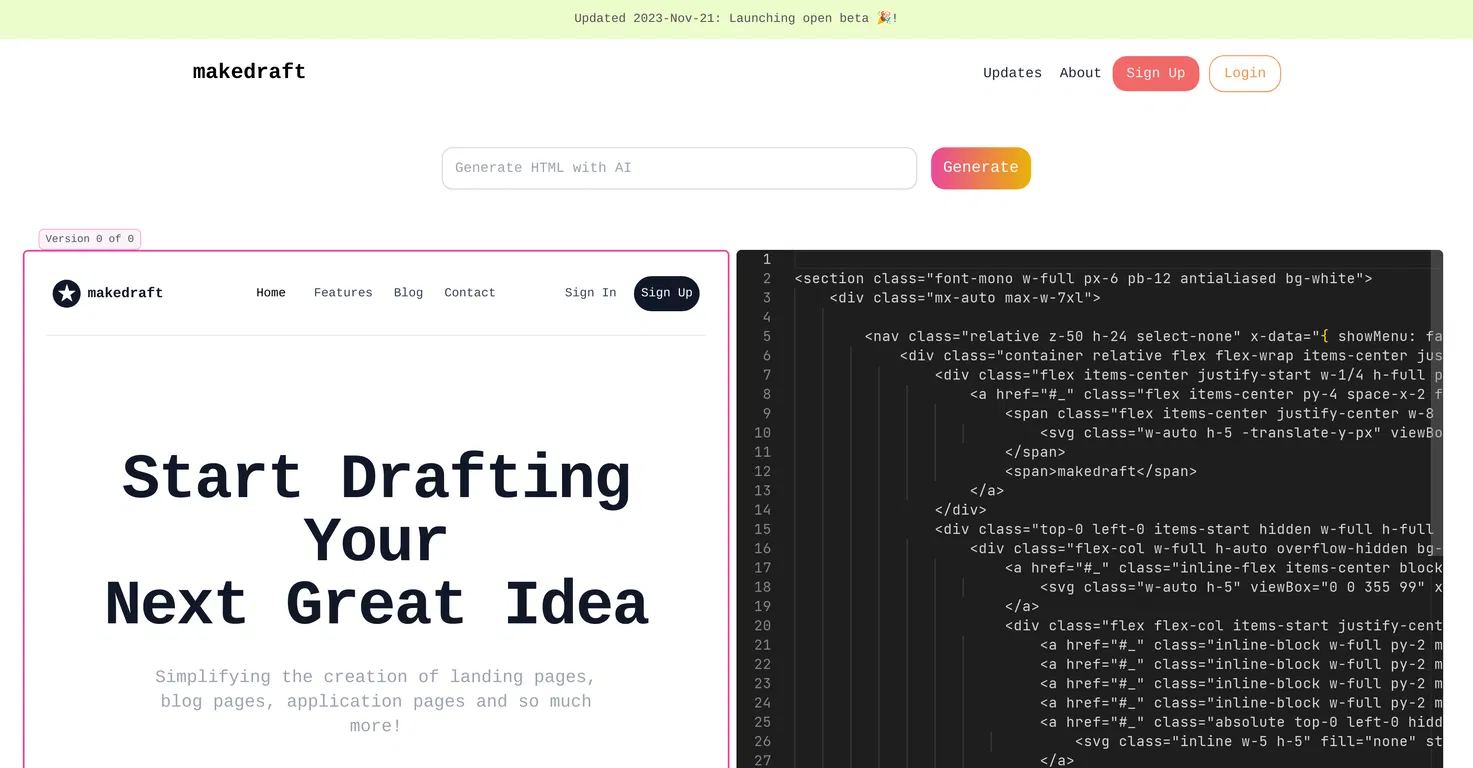
Task: Click the closing /span tag on line 11
Action: click(x=1035, y=452)
